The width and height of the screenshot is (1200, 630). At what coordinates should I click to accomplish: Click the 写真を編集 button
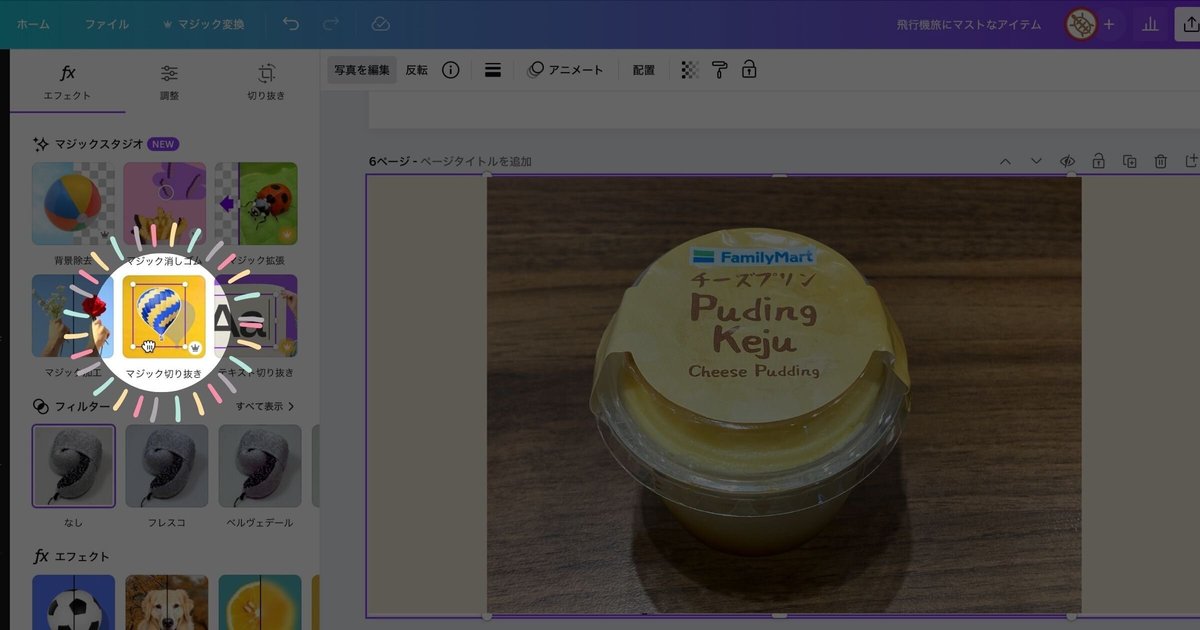[362, 70]
